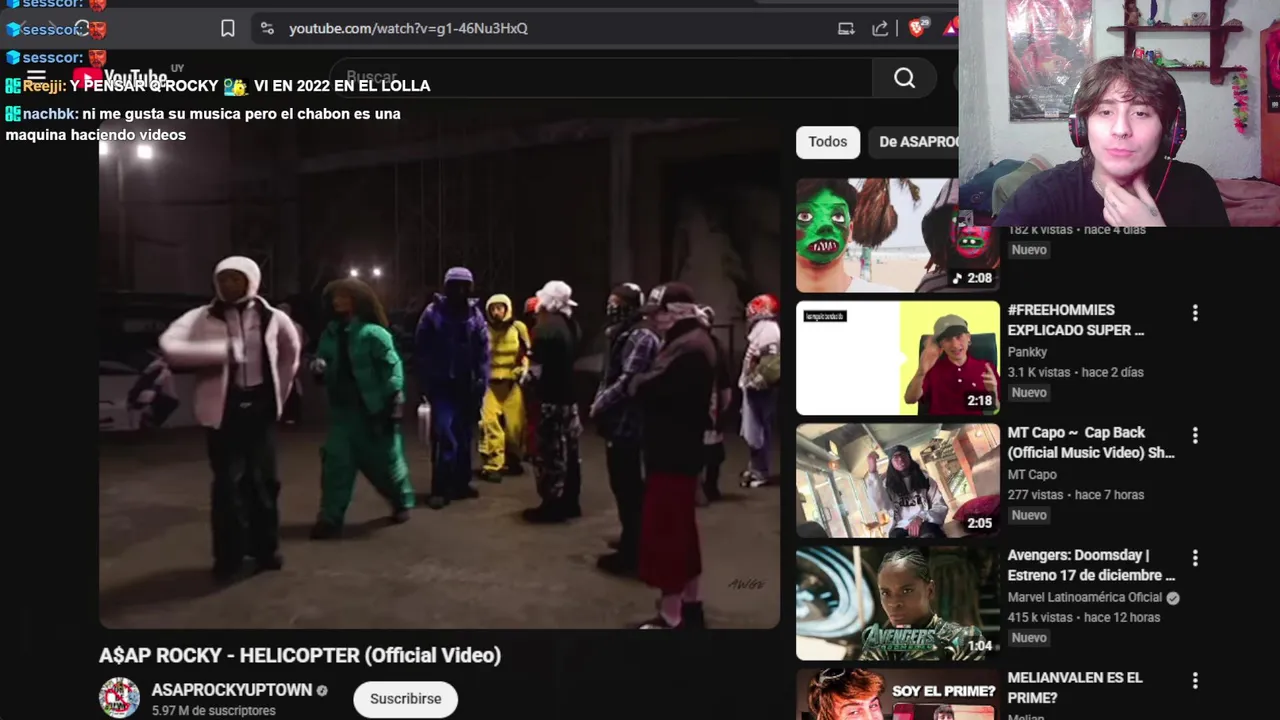Open options menu for MT Capo video
The height and width of the screenshot is (720, 1280).
1195,436
